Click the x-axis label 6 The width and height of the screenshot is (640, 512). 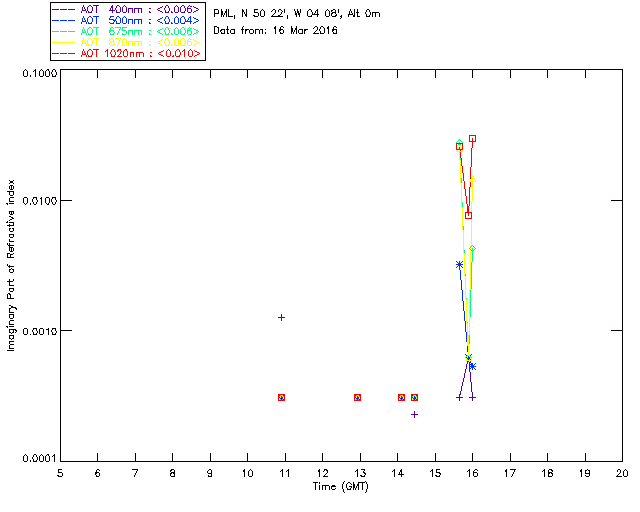(x=98, y=473)
